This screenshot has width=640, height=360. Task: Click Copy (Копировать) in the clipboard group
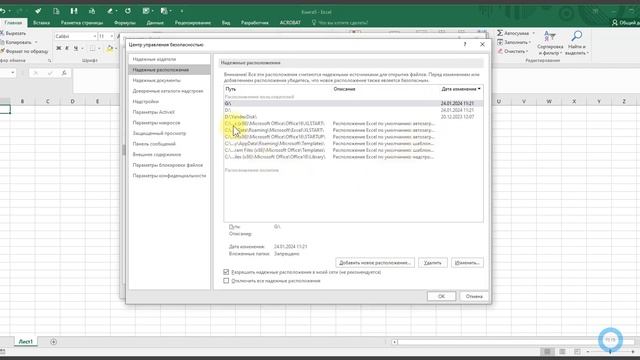tap(18, 42)
